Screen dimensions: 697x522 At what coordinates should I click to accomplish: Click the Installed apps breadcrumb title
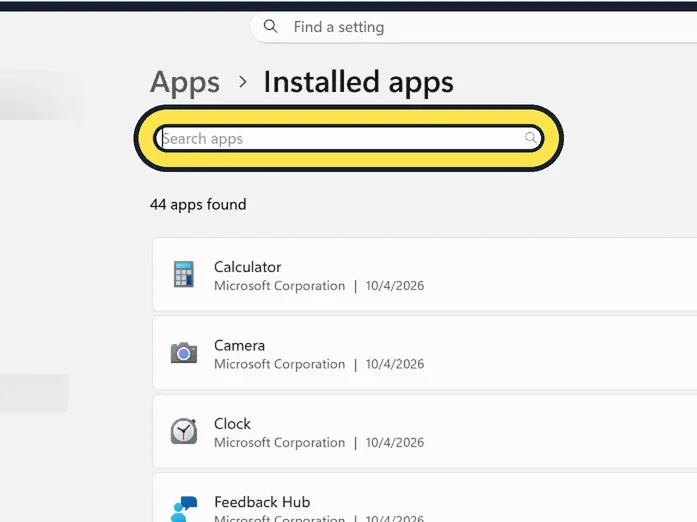(x=358, y=82)
